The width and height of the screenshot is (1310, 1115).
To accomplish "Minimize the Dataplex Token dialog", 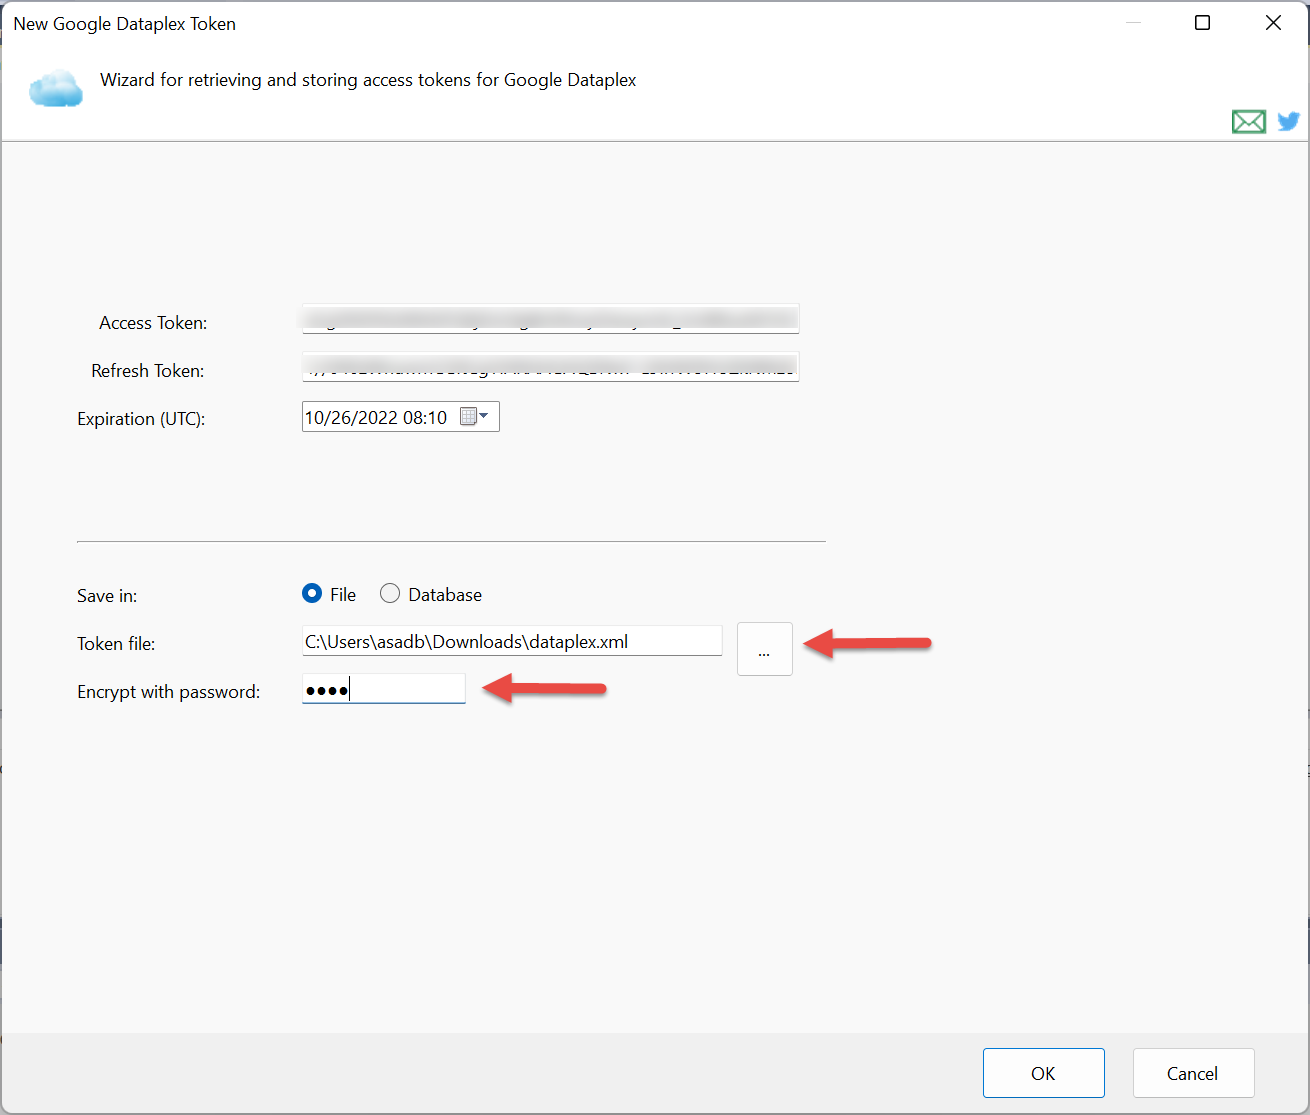I will tap(1133, 23).
